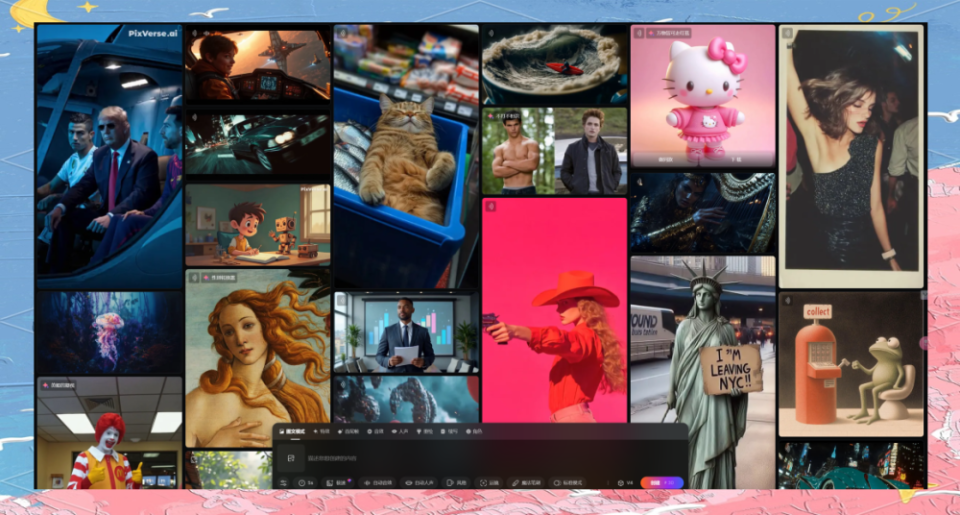Select the first image-text mode tab
The height and width of the screenshot is (515, 960).
click(292, 431)
